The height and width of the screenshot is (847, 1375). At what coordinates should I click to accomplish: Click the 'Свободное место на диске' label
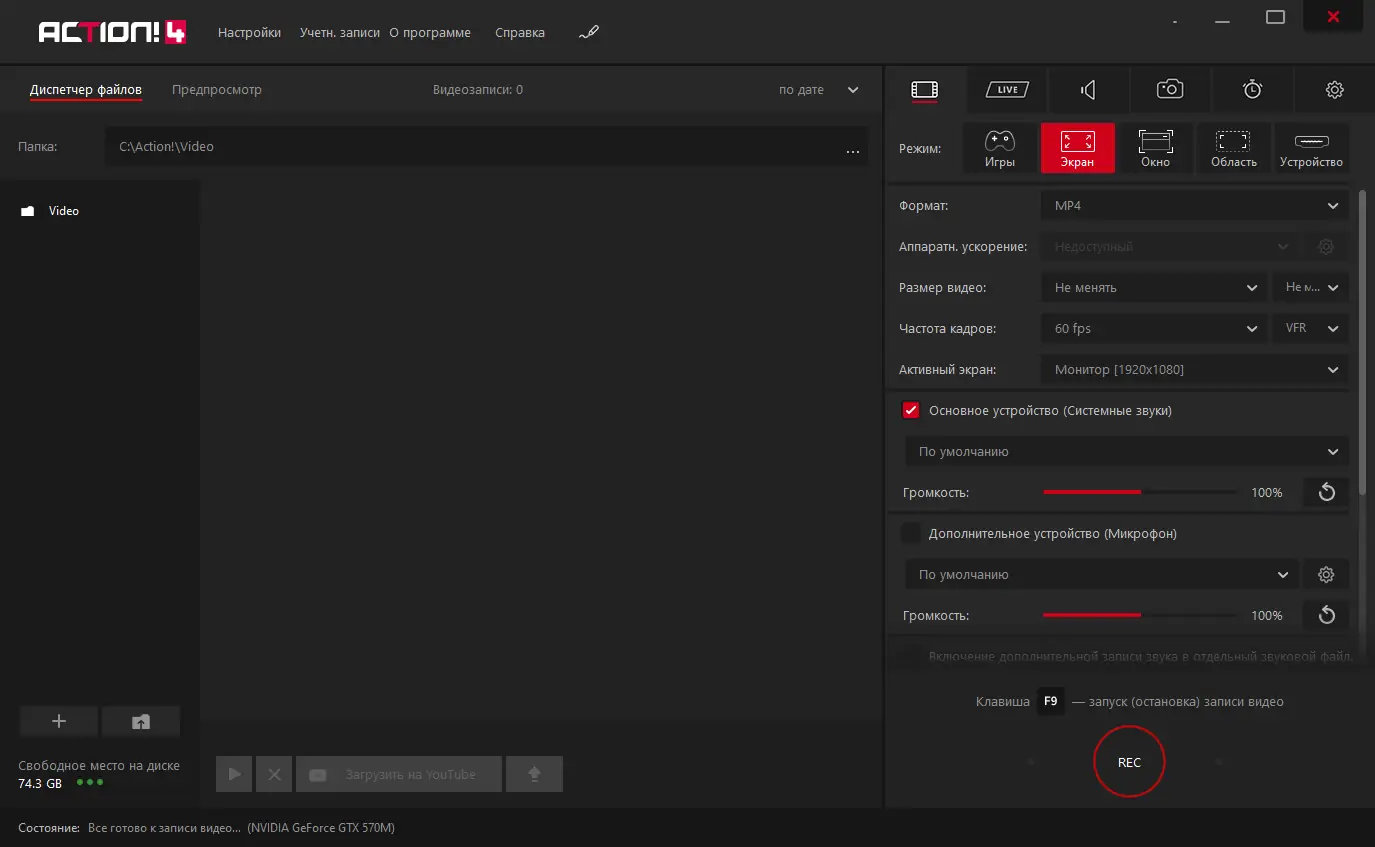point(99,766)
